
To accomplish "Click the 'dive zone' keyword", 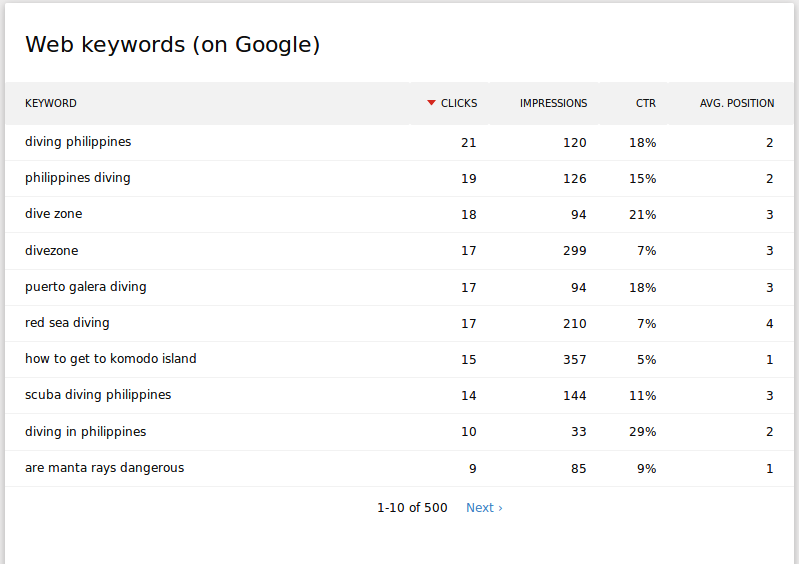I will pyautogui.click(x=54, y=214).
